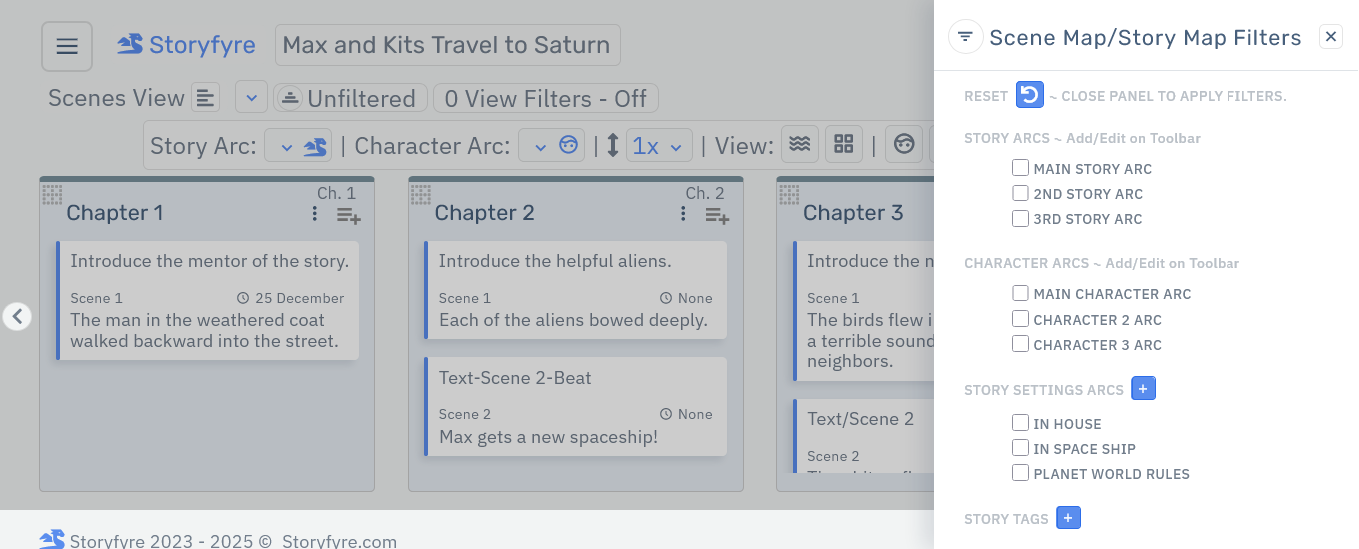Add a new Story Settings Arc
This screenshot has width=1359, height=549.
1143,388
